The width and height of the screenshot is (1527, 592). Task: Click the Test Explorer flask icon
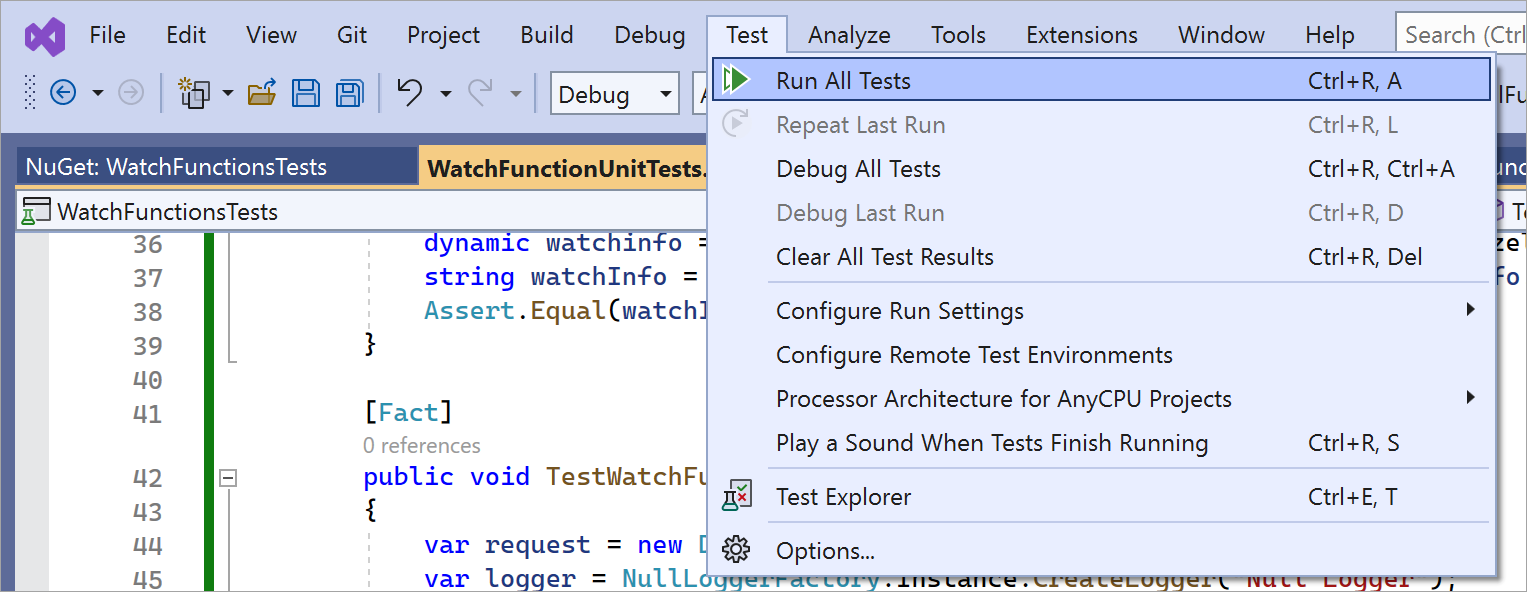coord(737,497)
